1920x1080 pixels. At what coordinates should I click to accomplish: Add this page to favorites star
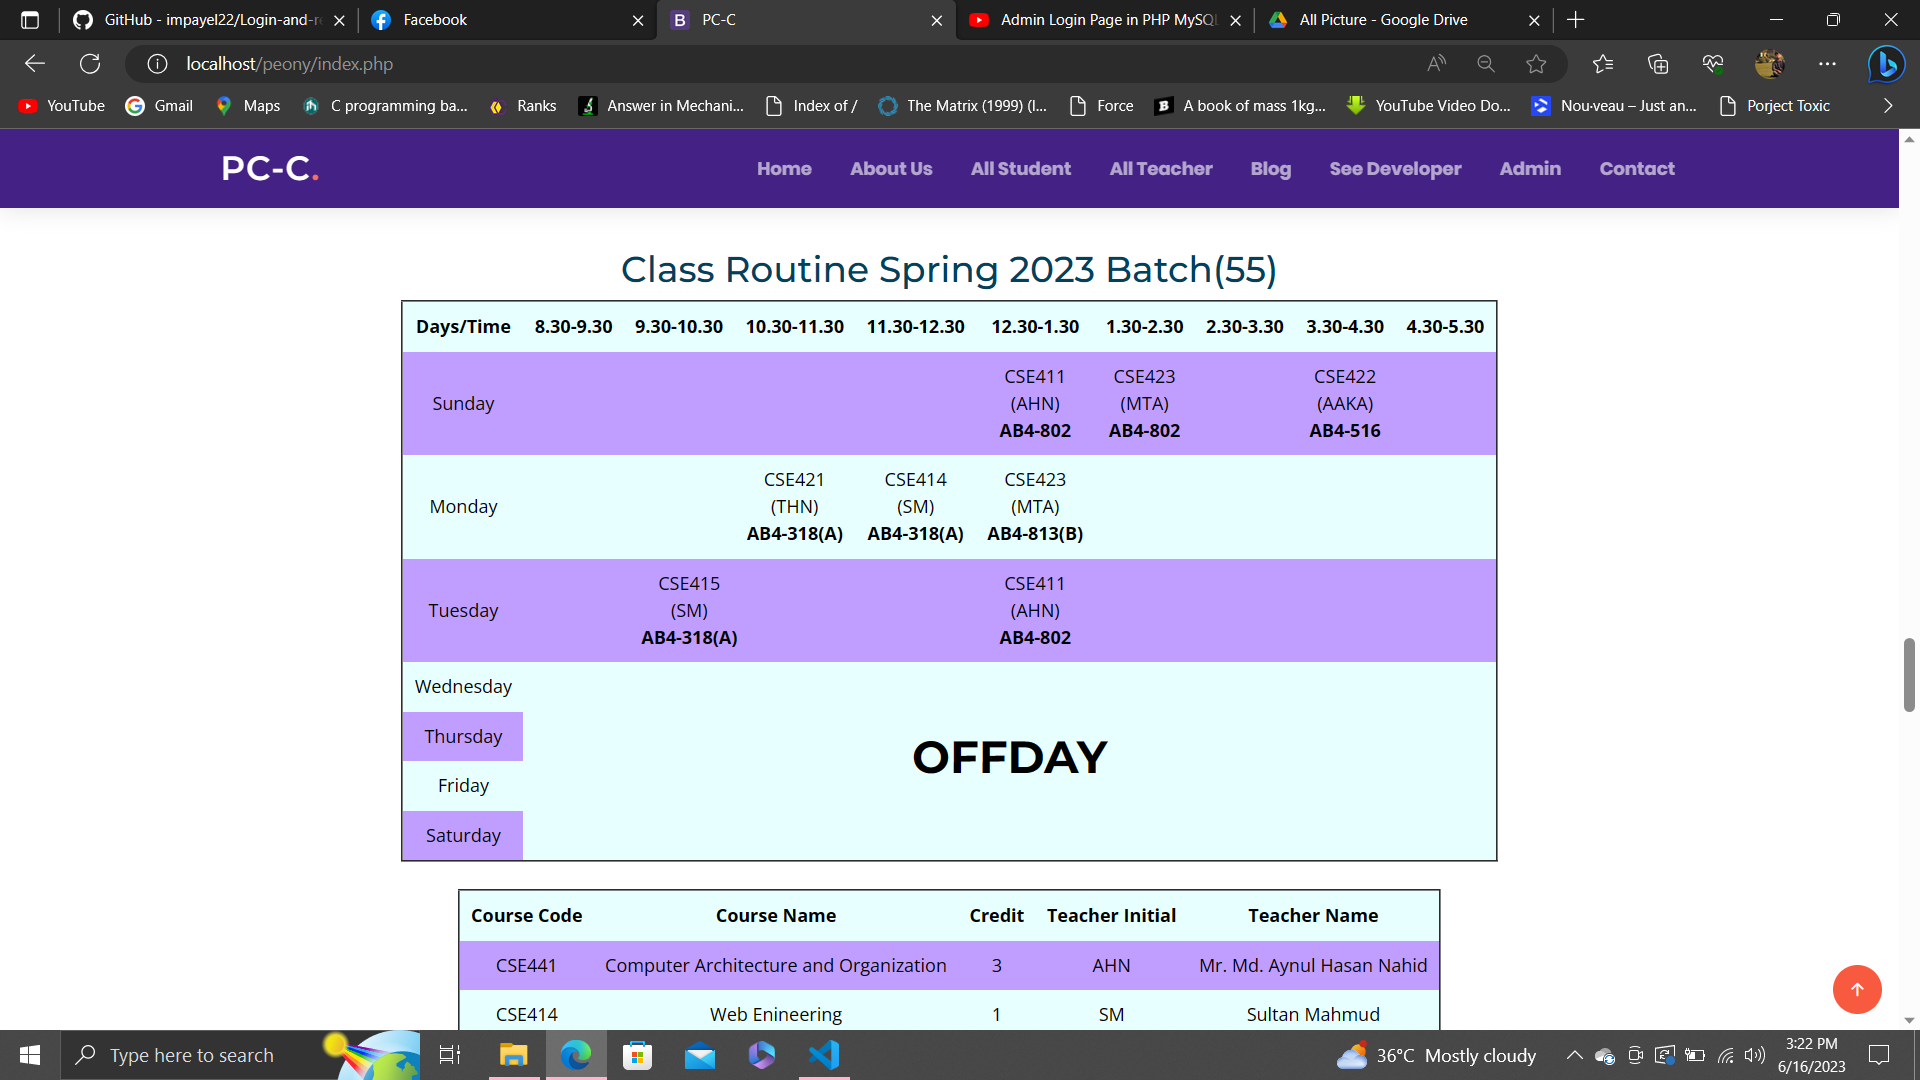point(1538,63)
